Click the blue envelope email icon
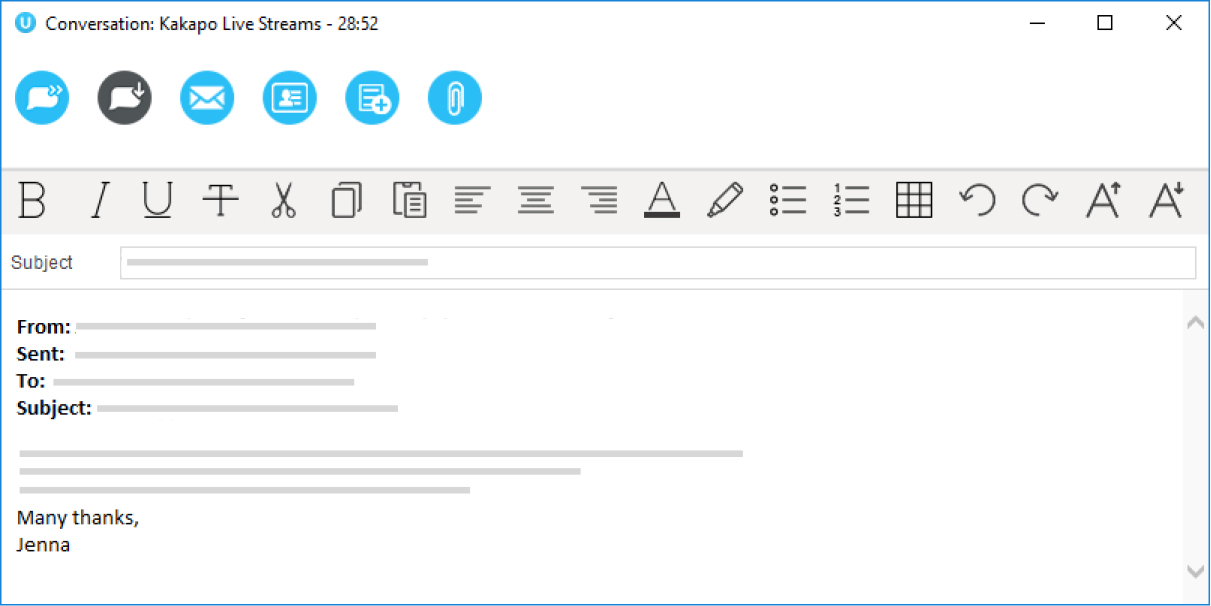This screenshot has width=1211, height=606. point(207,98)
